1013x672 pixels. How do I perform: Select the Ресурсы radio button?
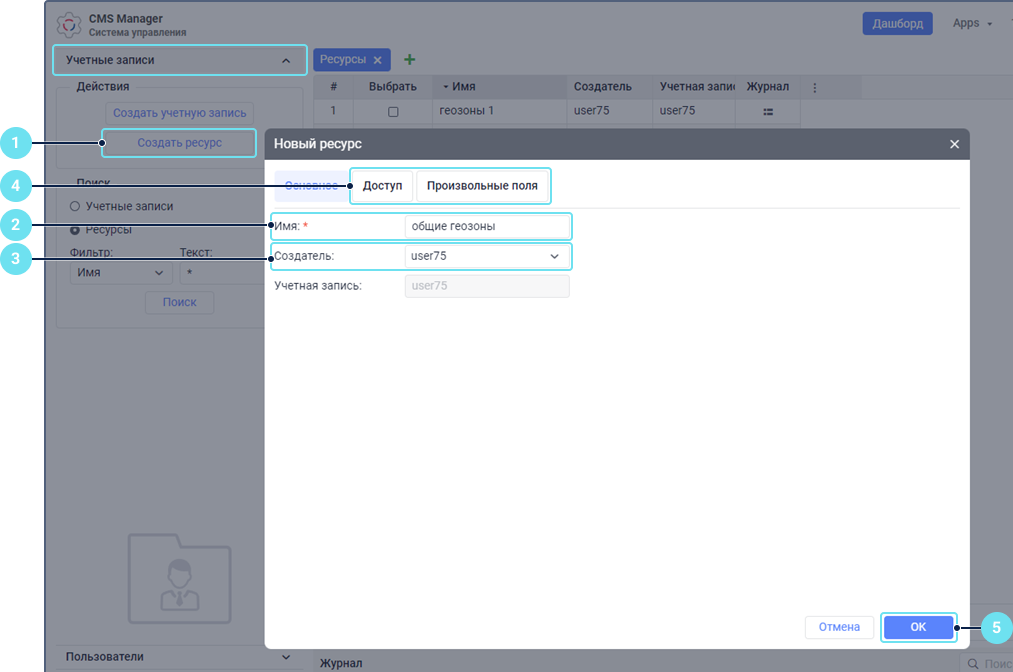(x=75, y=229)
